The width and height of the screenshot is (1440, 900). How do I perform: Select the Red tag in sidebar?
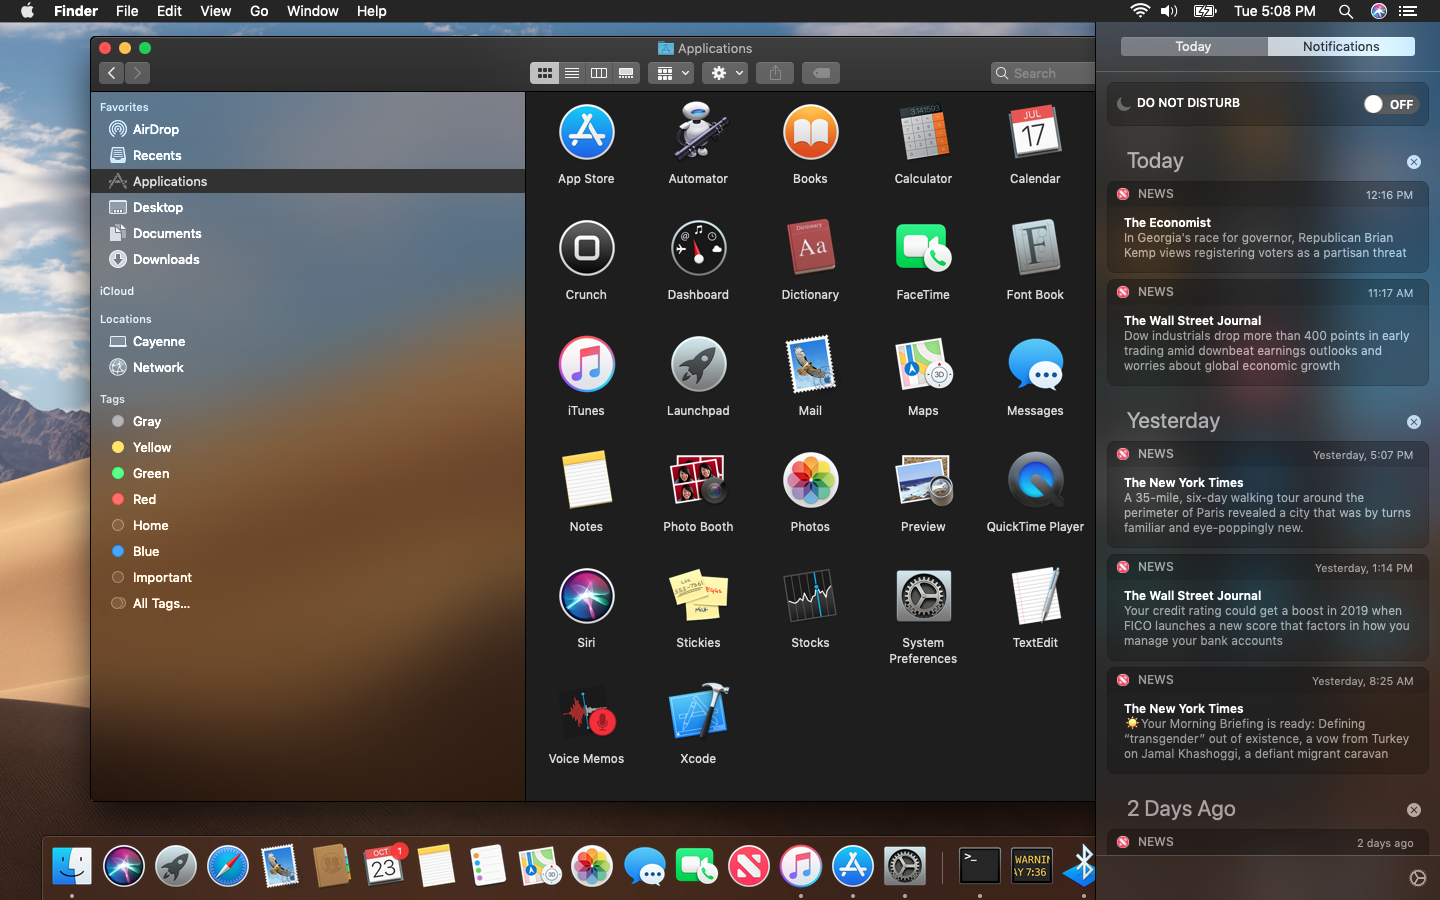pos(144,499)
